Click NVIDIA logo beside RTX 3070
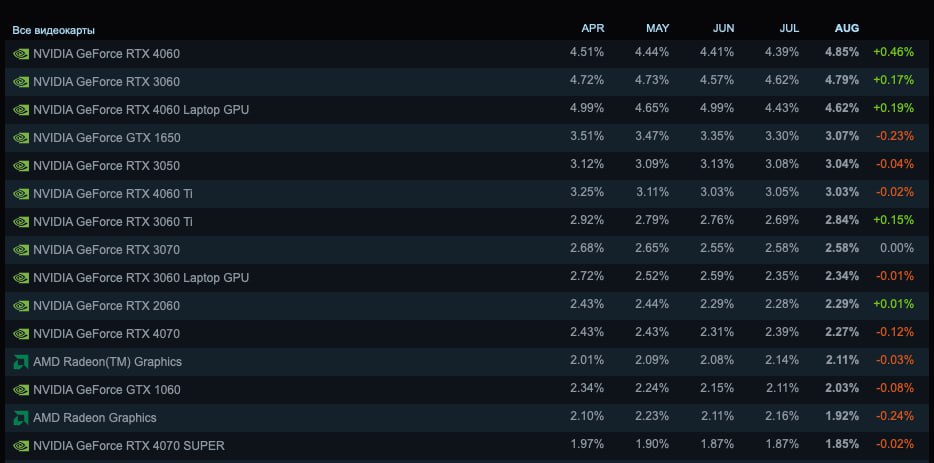The width and height of the screenshot is (934, 463). tap(21, 250)
